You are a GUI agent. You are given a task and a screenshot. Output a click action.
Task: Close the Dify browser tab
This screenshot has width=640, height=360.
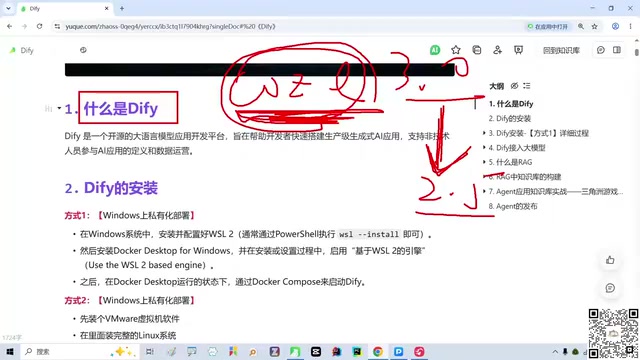tap(107, 9)
